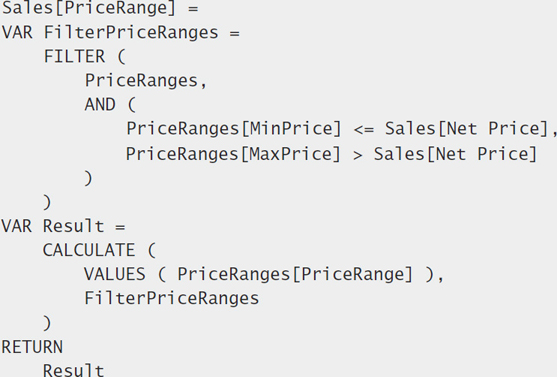The height and width of the screenshot is (377, 557).
Task: Click Sales[Net Price] on the MaxPrice line
Action: [x=455, y=154]
